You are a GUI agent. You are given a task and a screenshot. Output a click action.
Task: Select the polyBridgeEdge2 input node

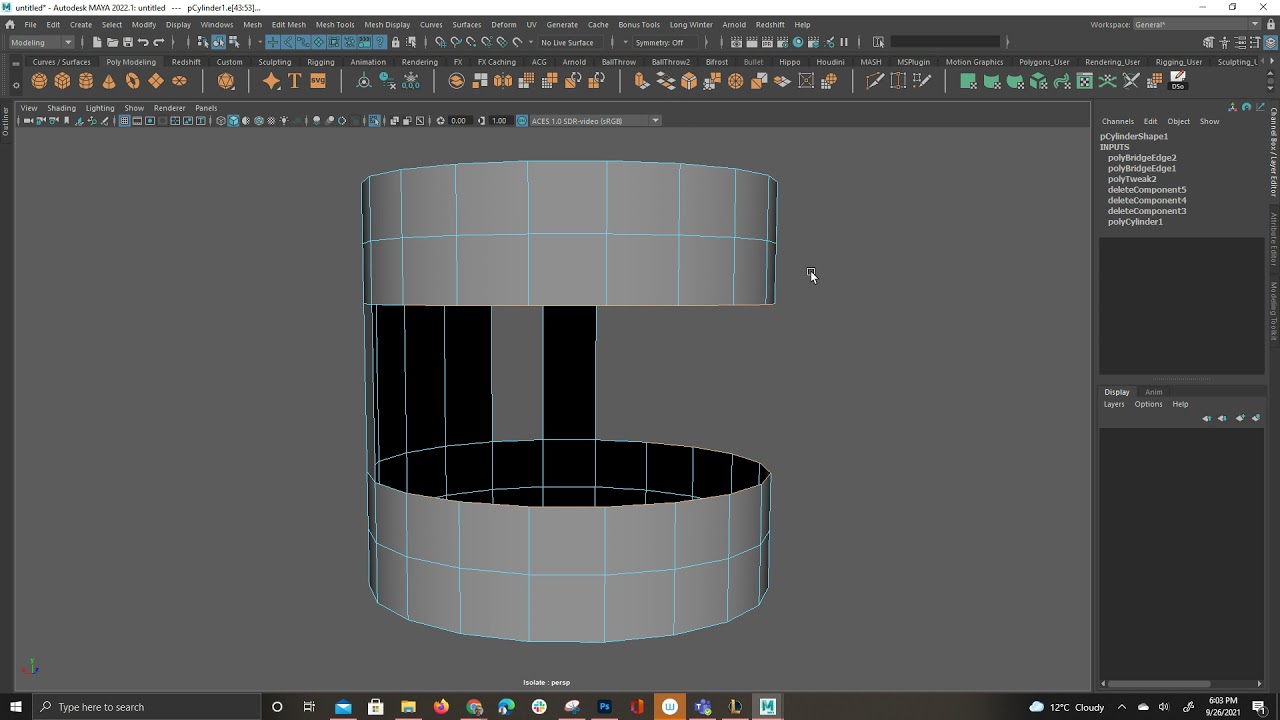(1141, 158)
